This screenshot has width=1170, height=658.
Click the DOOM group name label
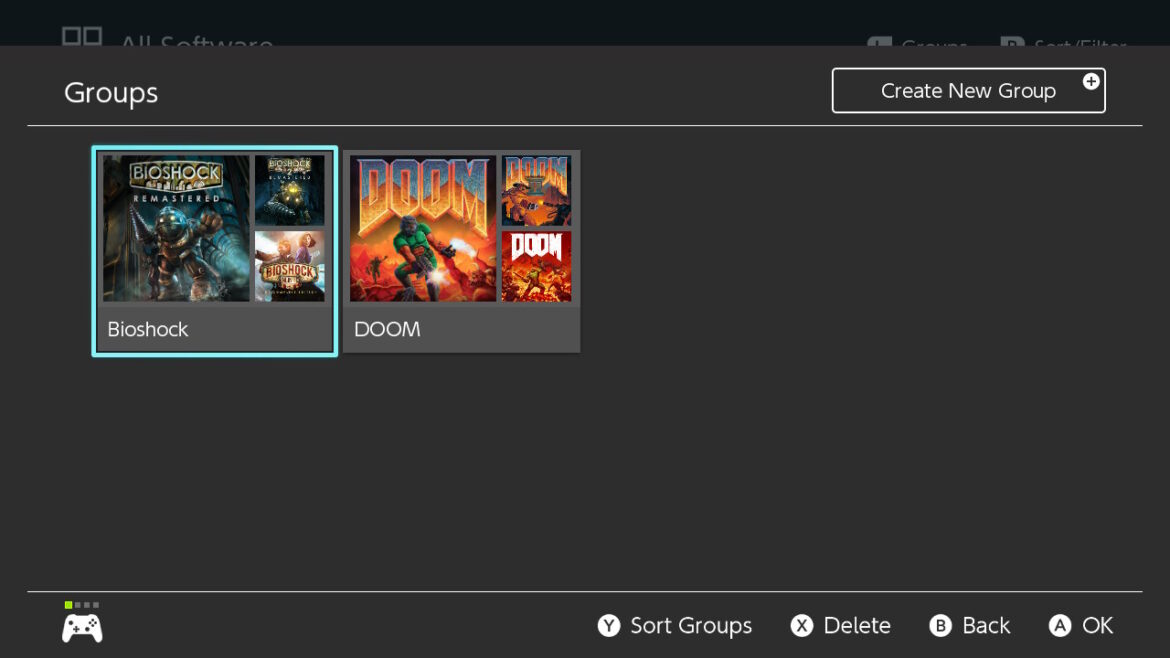coord(387,329)
